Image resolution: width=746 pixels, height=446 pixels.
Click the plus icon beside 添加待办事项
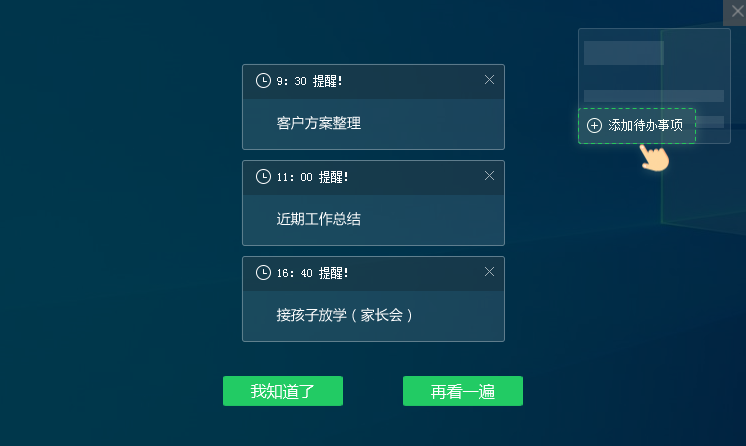[594, 126]
